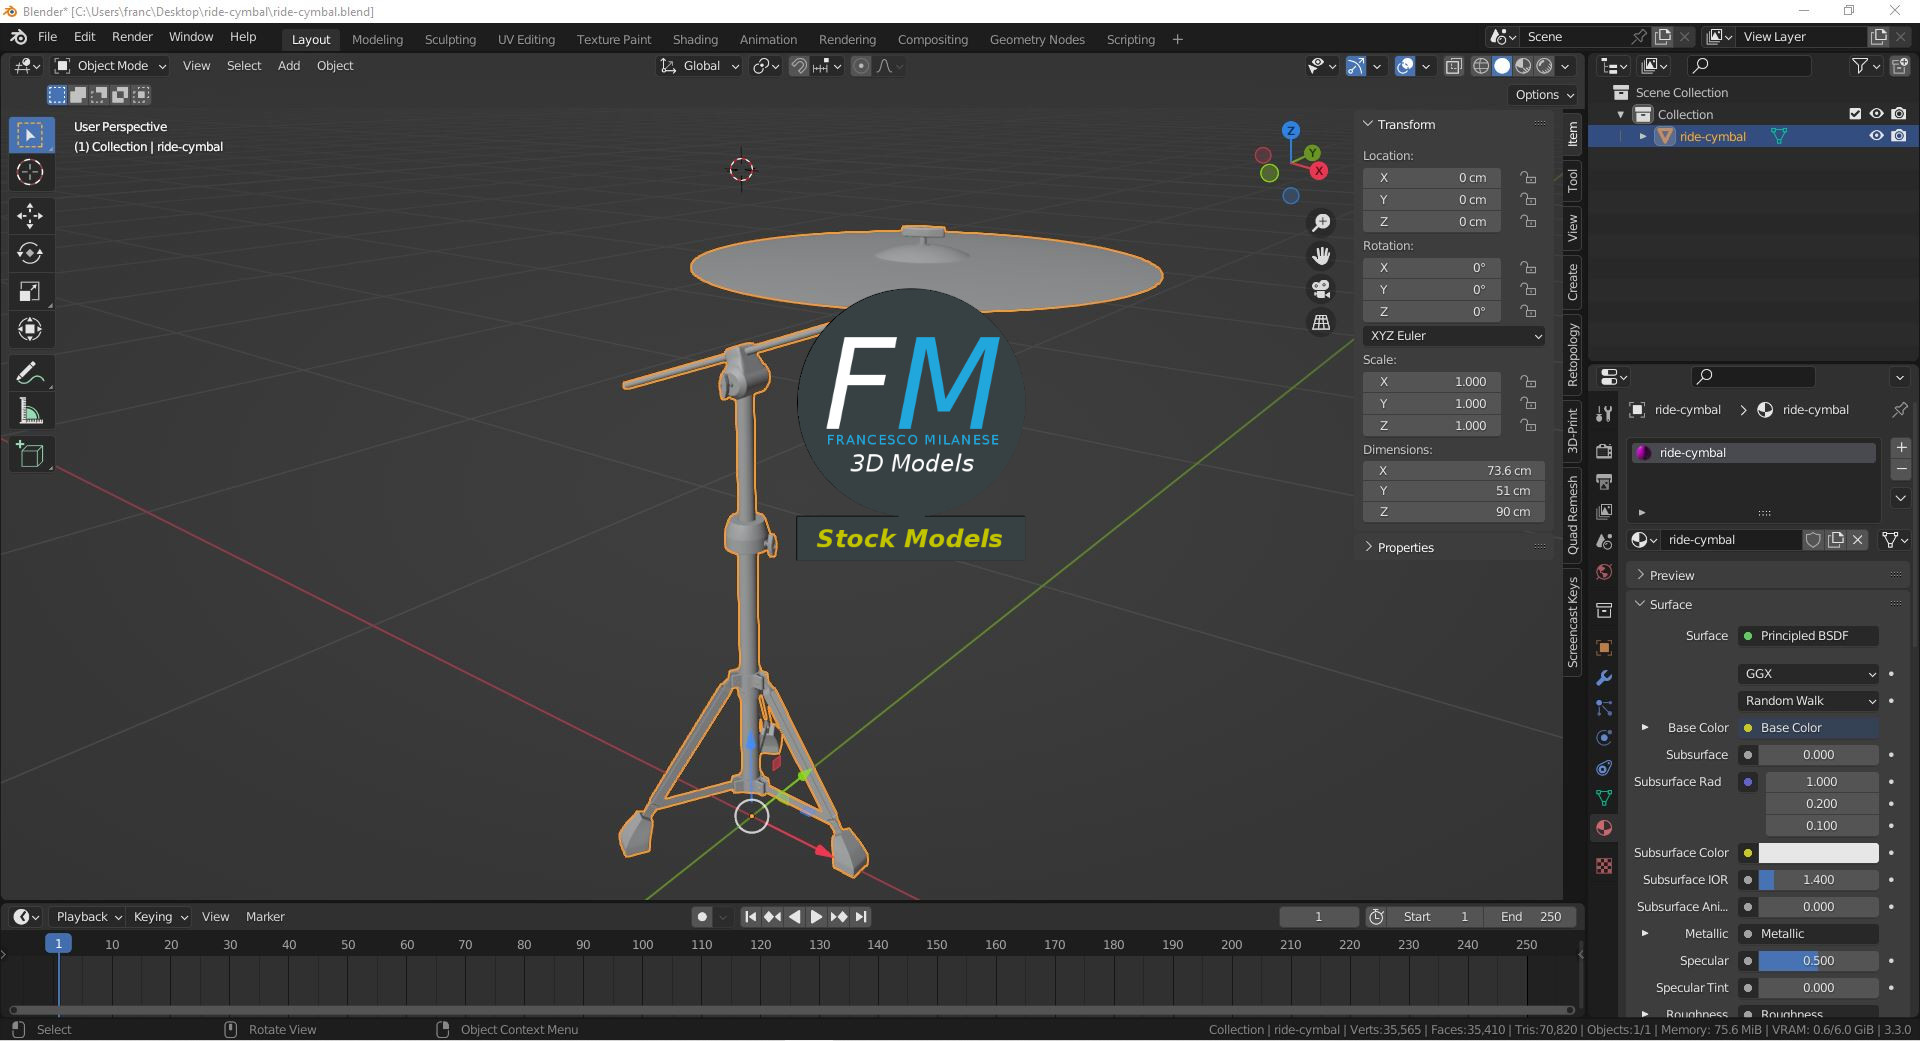Toggle auto keying record button
1920x1041 pixels.
702,917
